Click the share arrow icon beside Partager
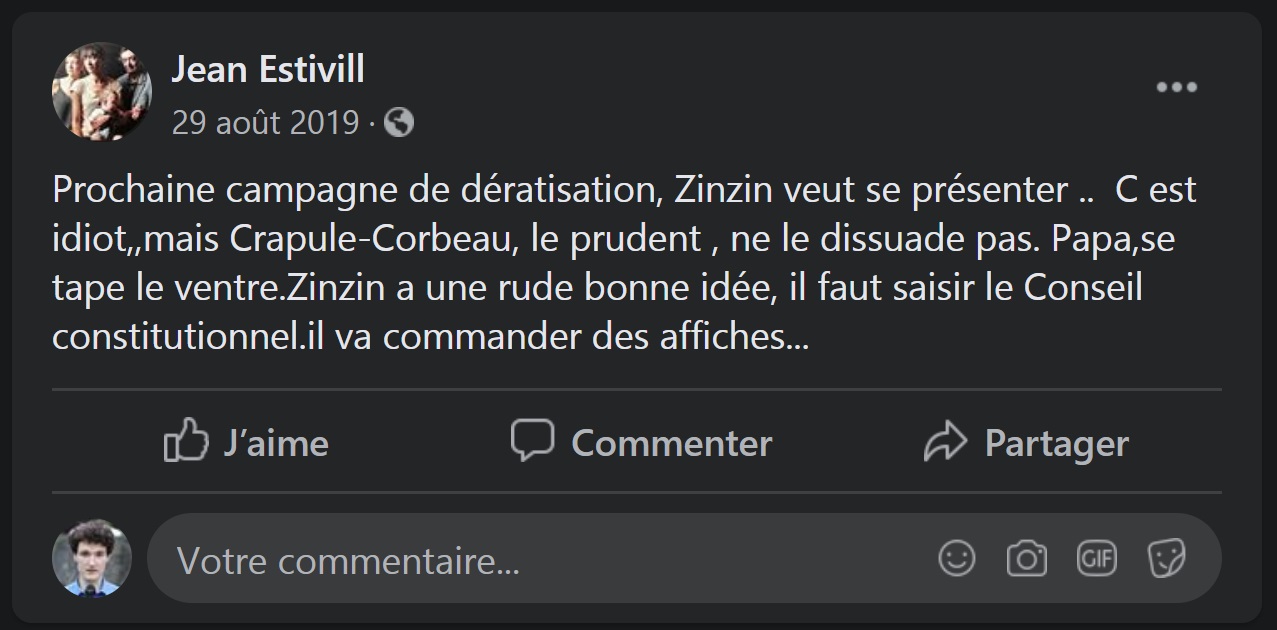The height and width of the screenshot is (630, 1277). click(946, 441)
